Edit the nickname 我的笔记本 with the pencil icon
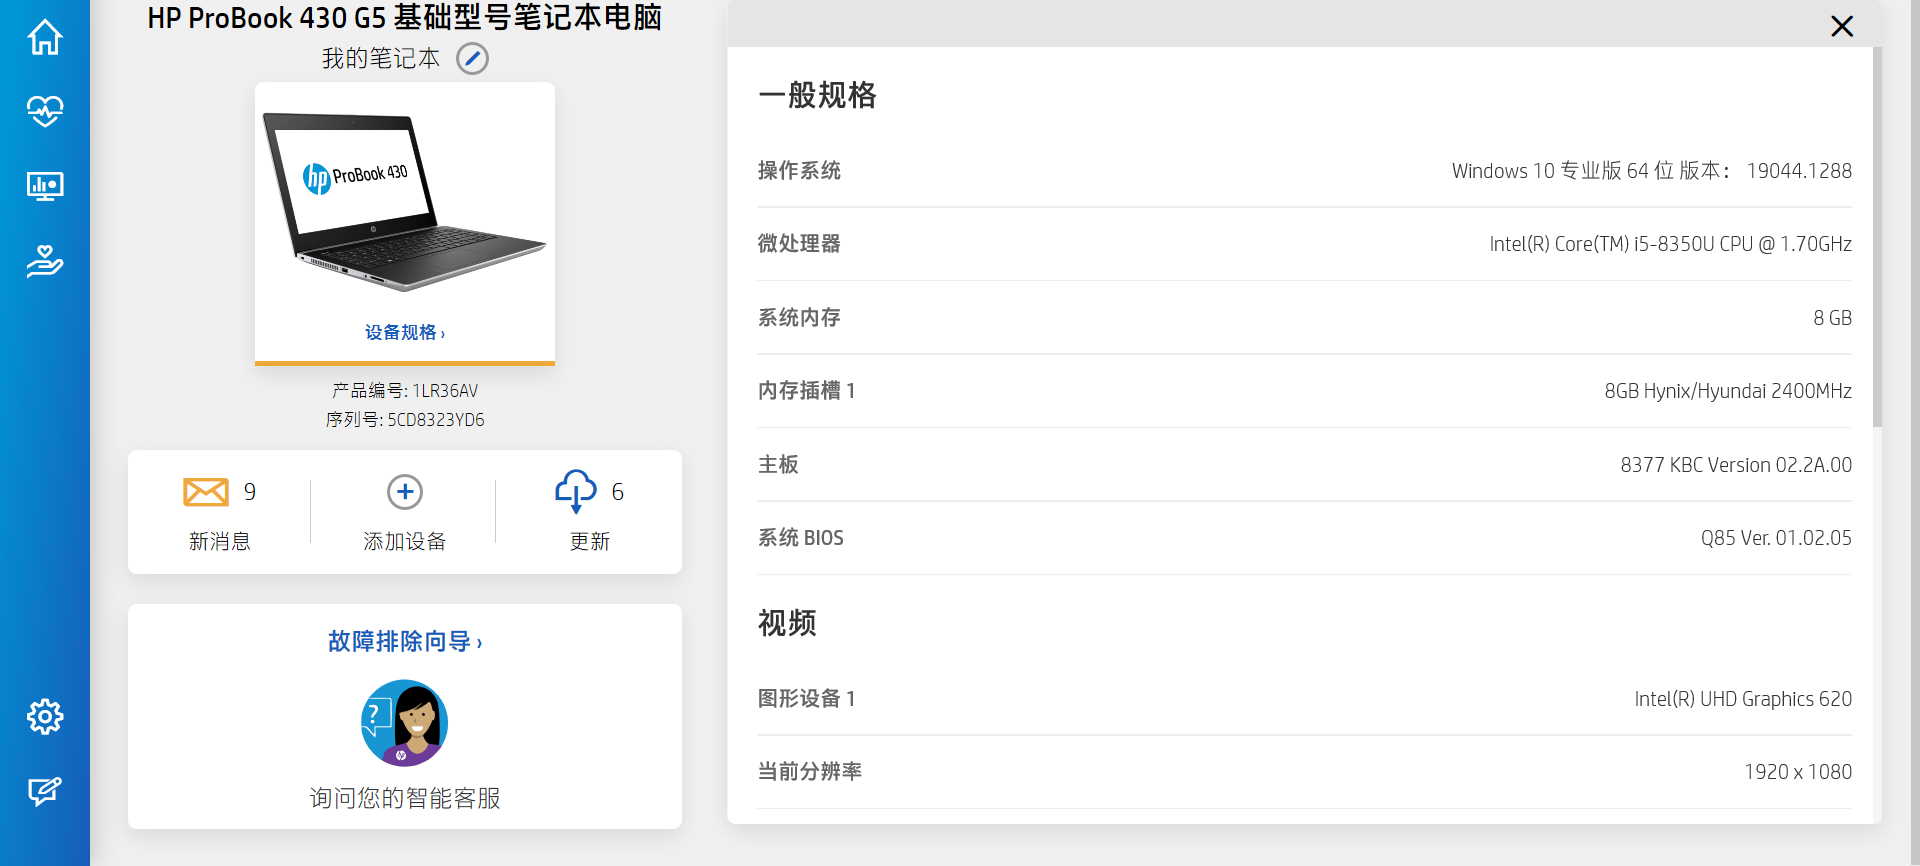1920x866 pixels. (473, 59)
